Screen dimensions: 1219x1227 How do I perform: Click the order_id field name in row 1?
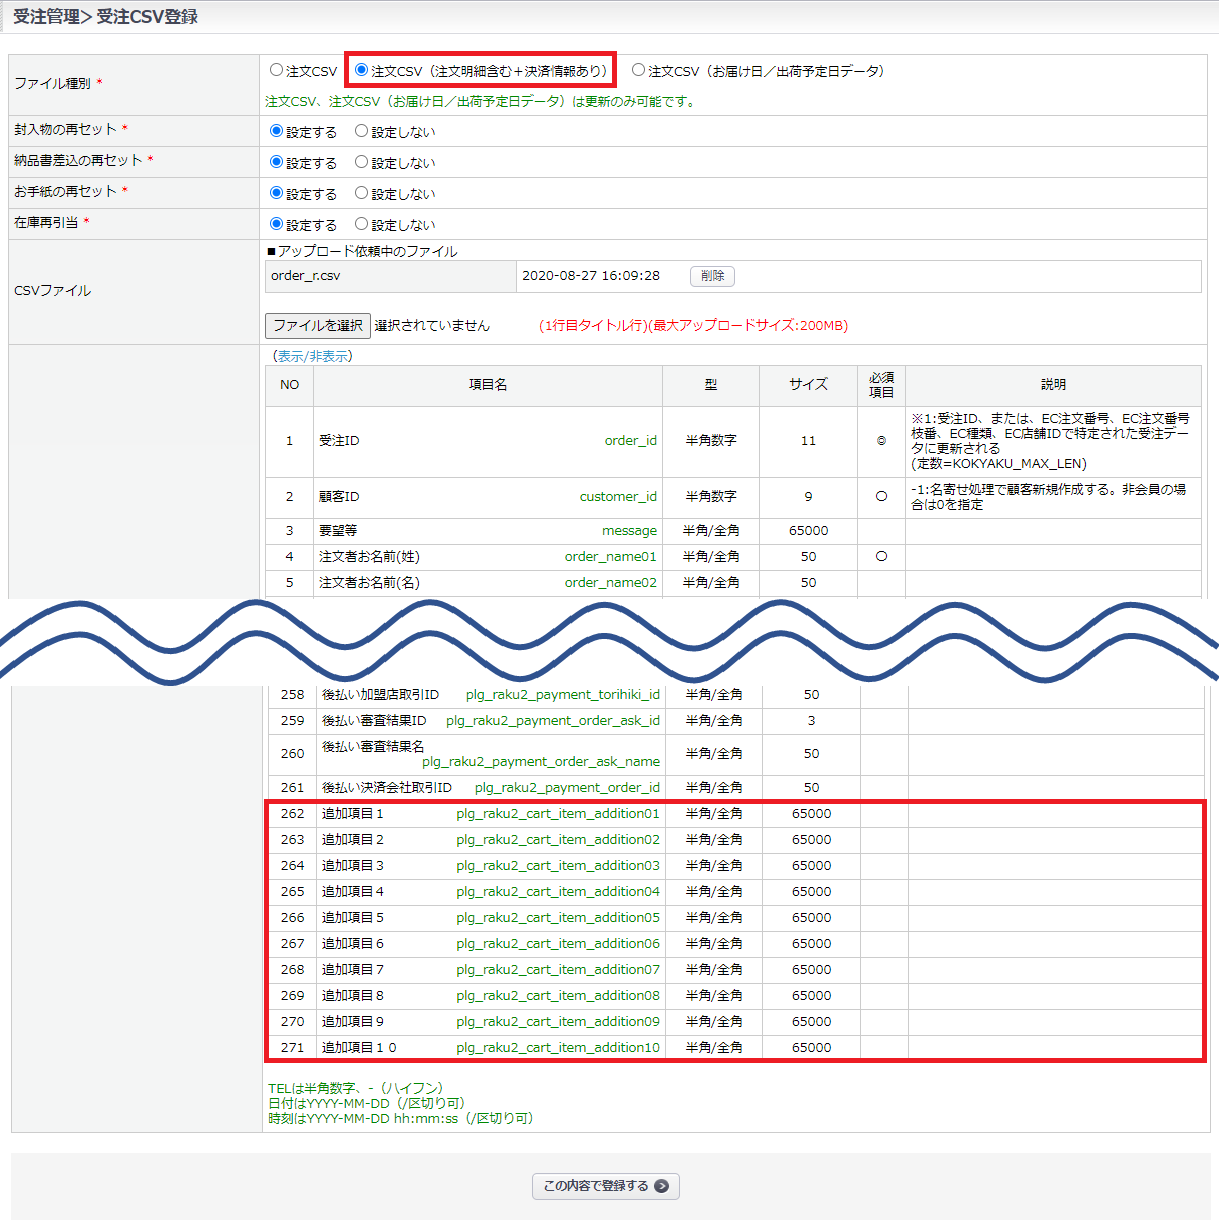(630, 441)
